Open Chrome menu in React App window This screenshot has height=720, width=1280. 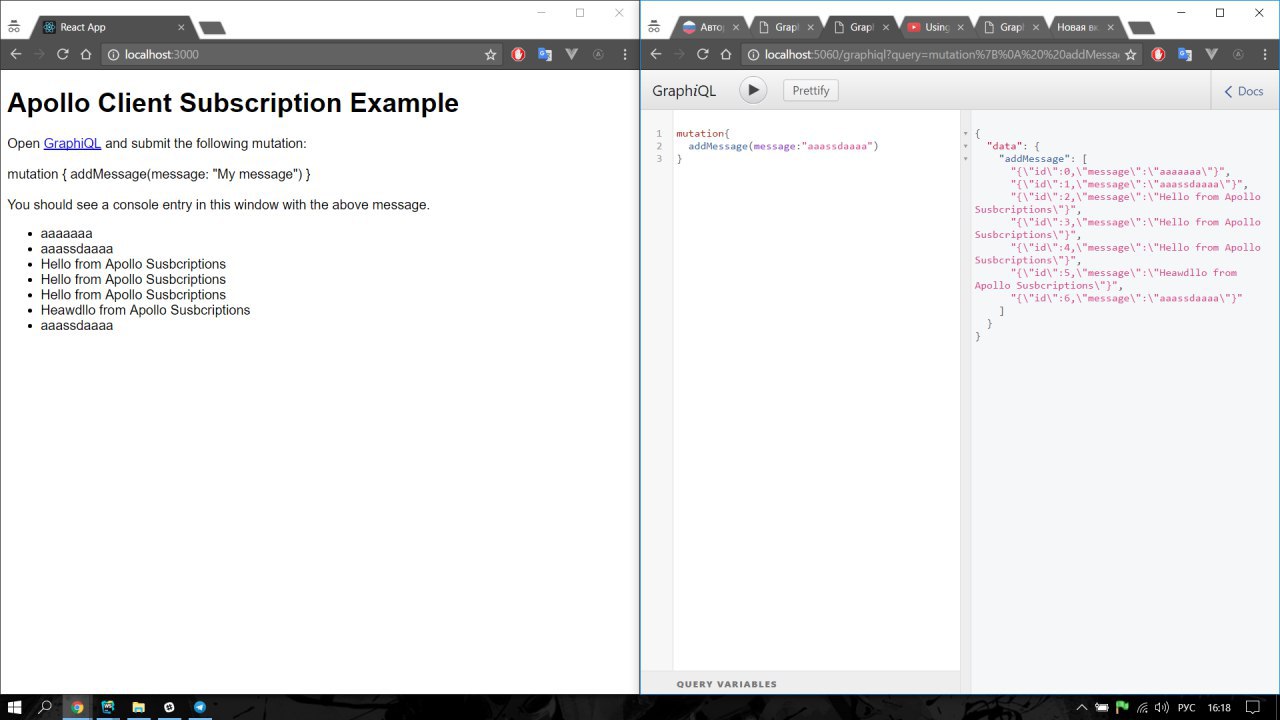pyautogui.click(x=625, y=55)
